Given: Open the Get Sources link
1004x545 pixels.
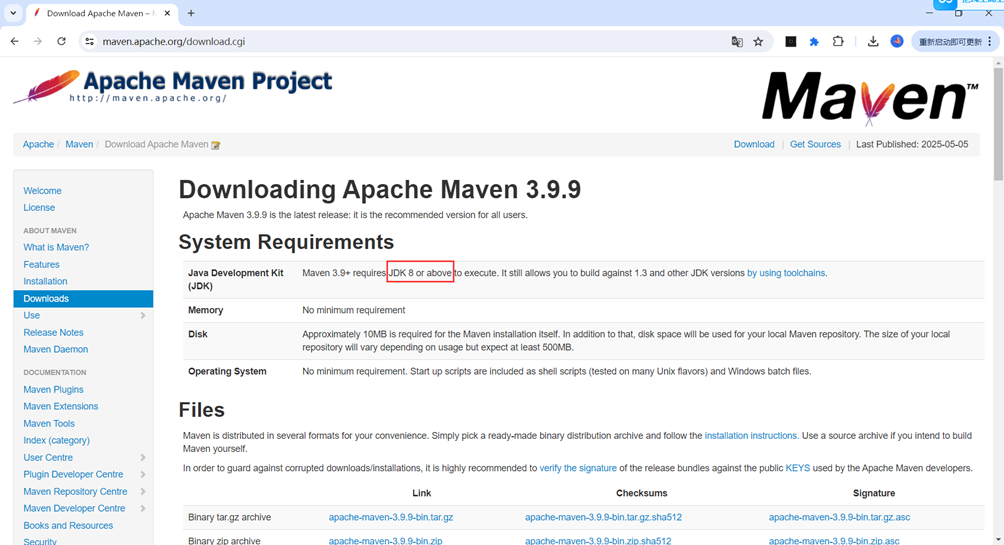Looking at the screenshot, I should (x=815, y=145).
